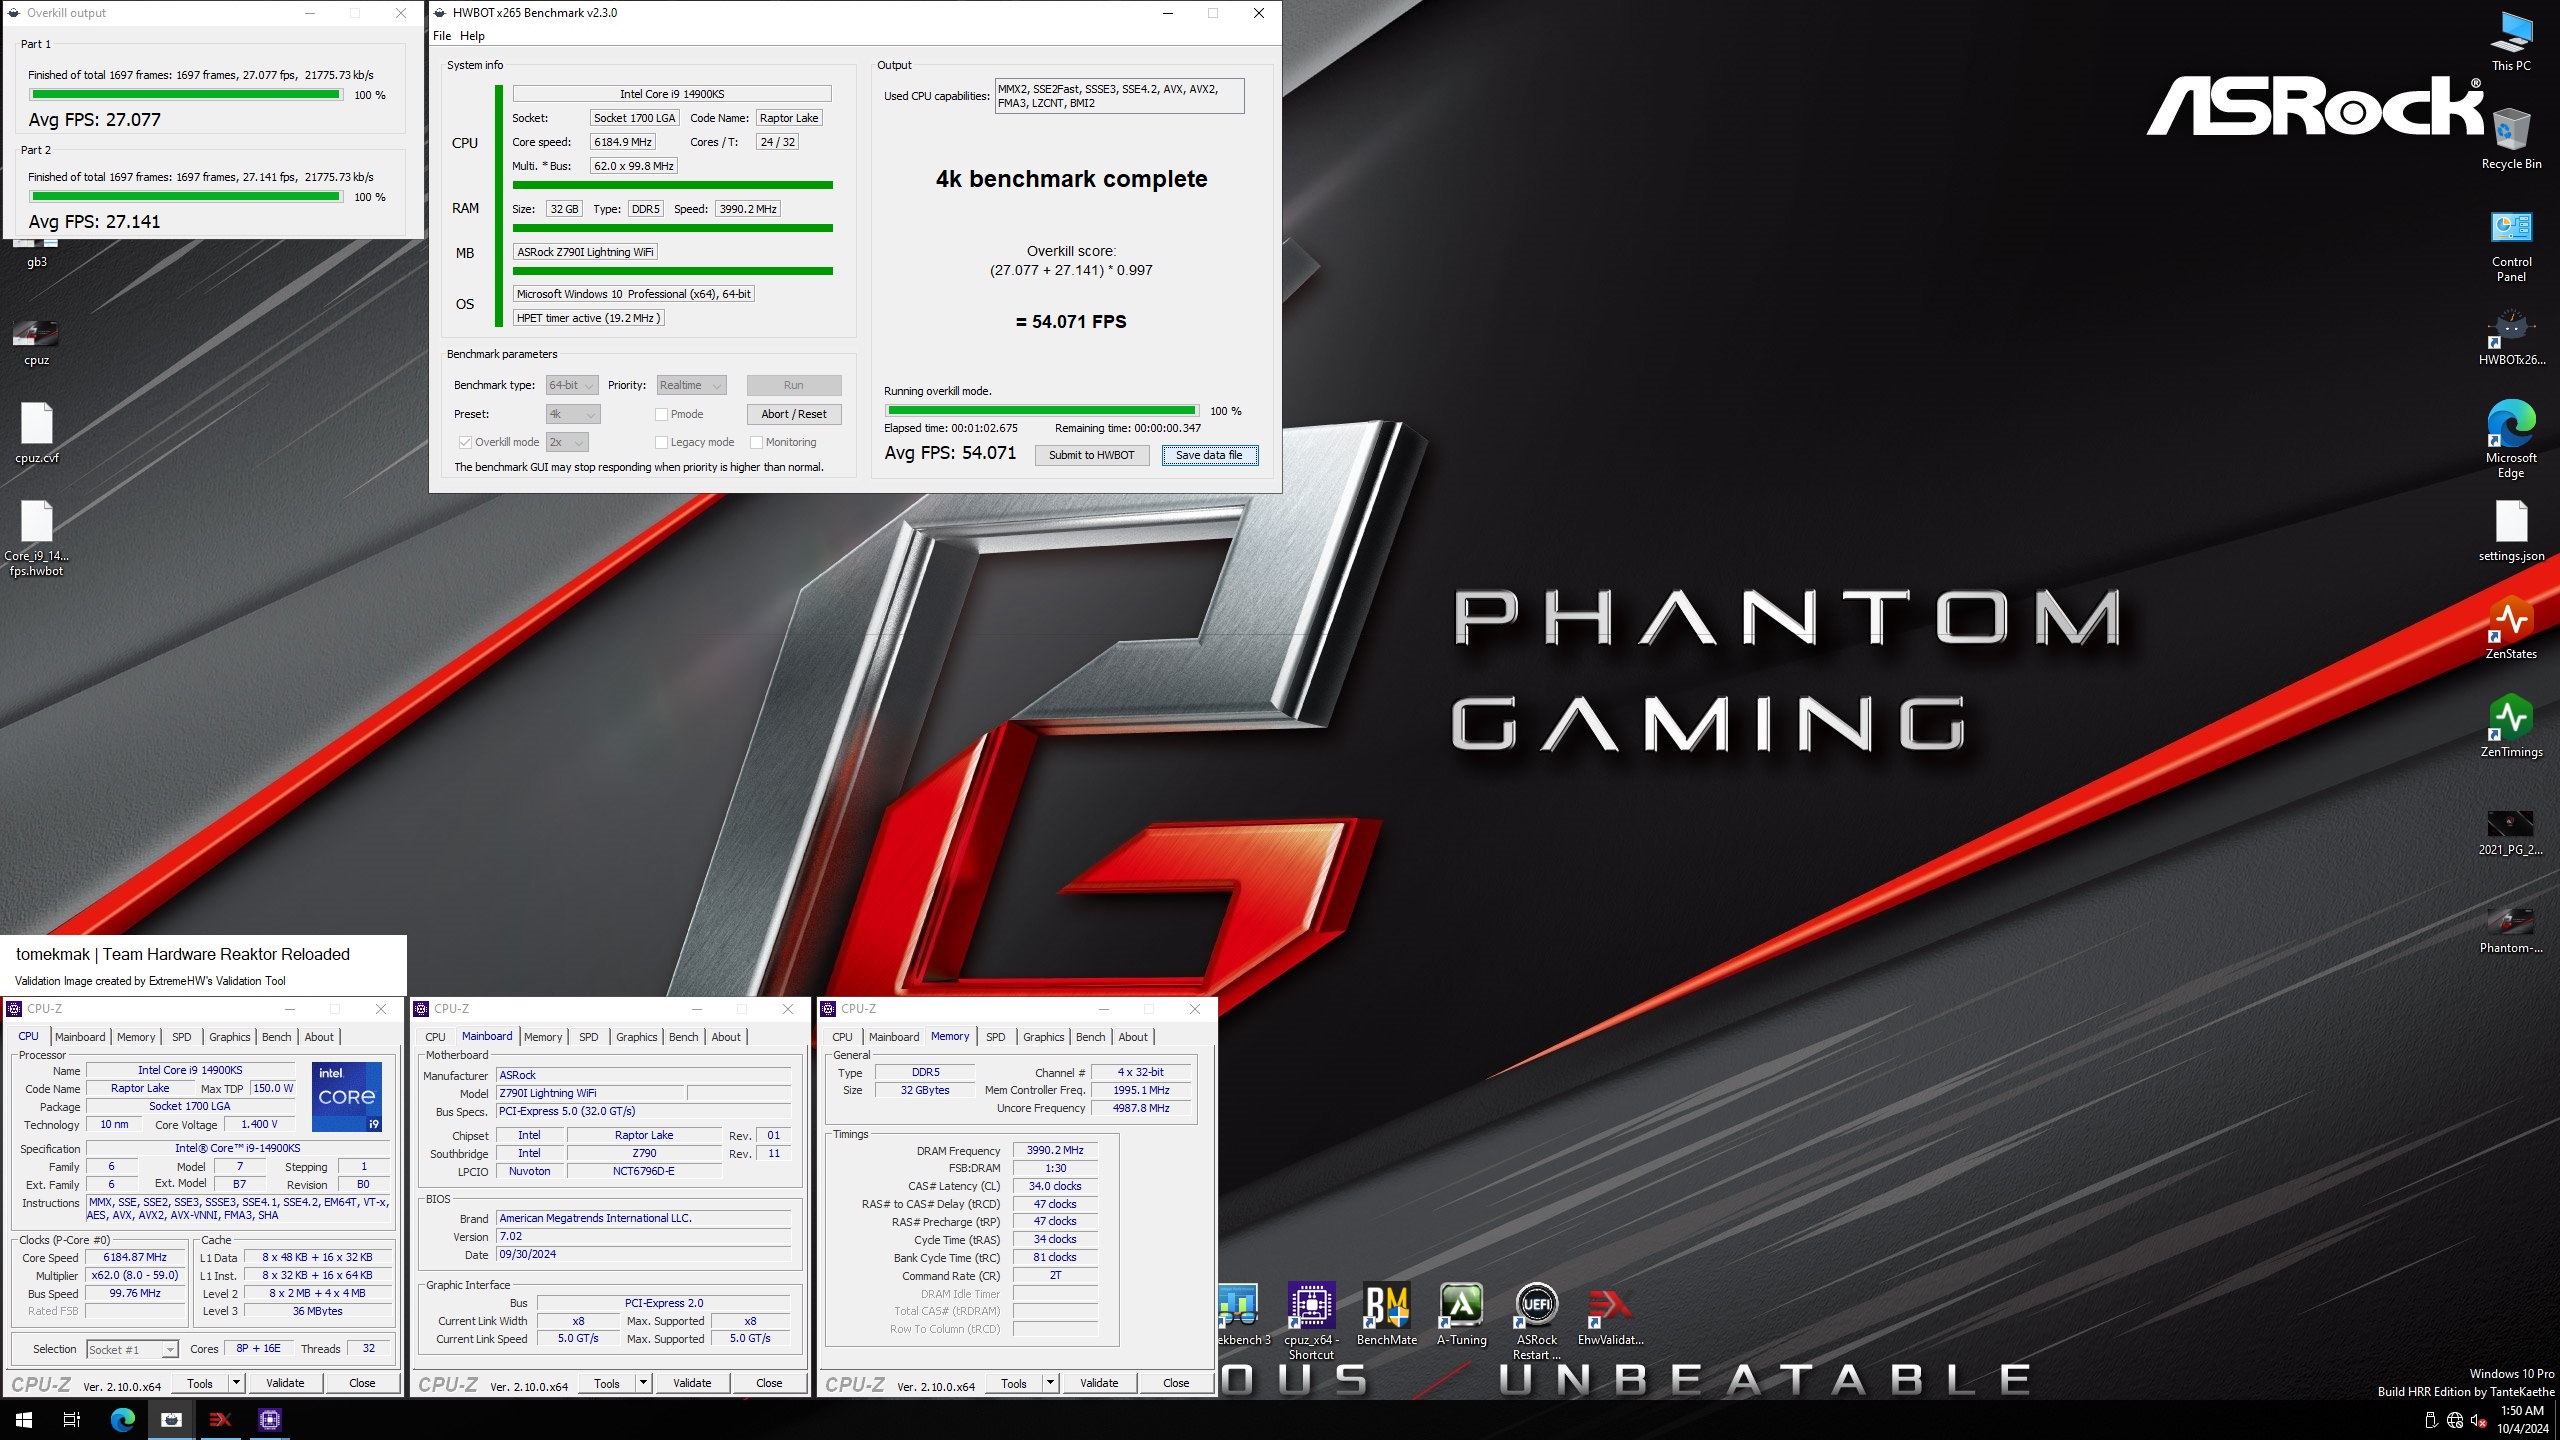2560x1440 pixels.
Task: Open the Preset 4k dropdown
Action: (x=572, y=414)
